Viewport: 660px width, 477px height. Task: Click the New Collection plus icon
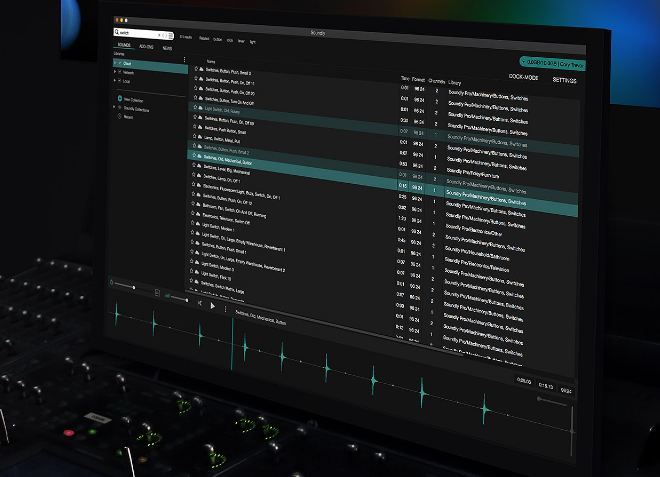point(119,100)
